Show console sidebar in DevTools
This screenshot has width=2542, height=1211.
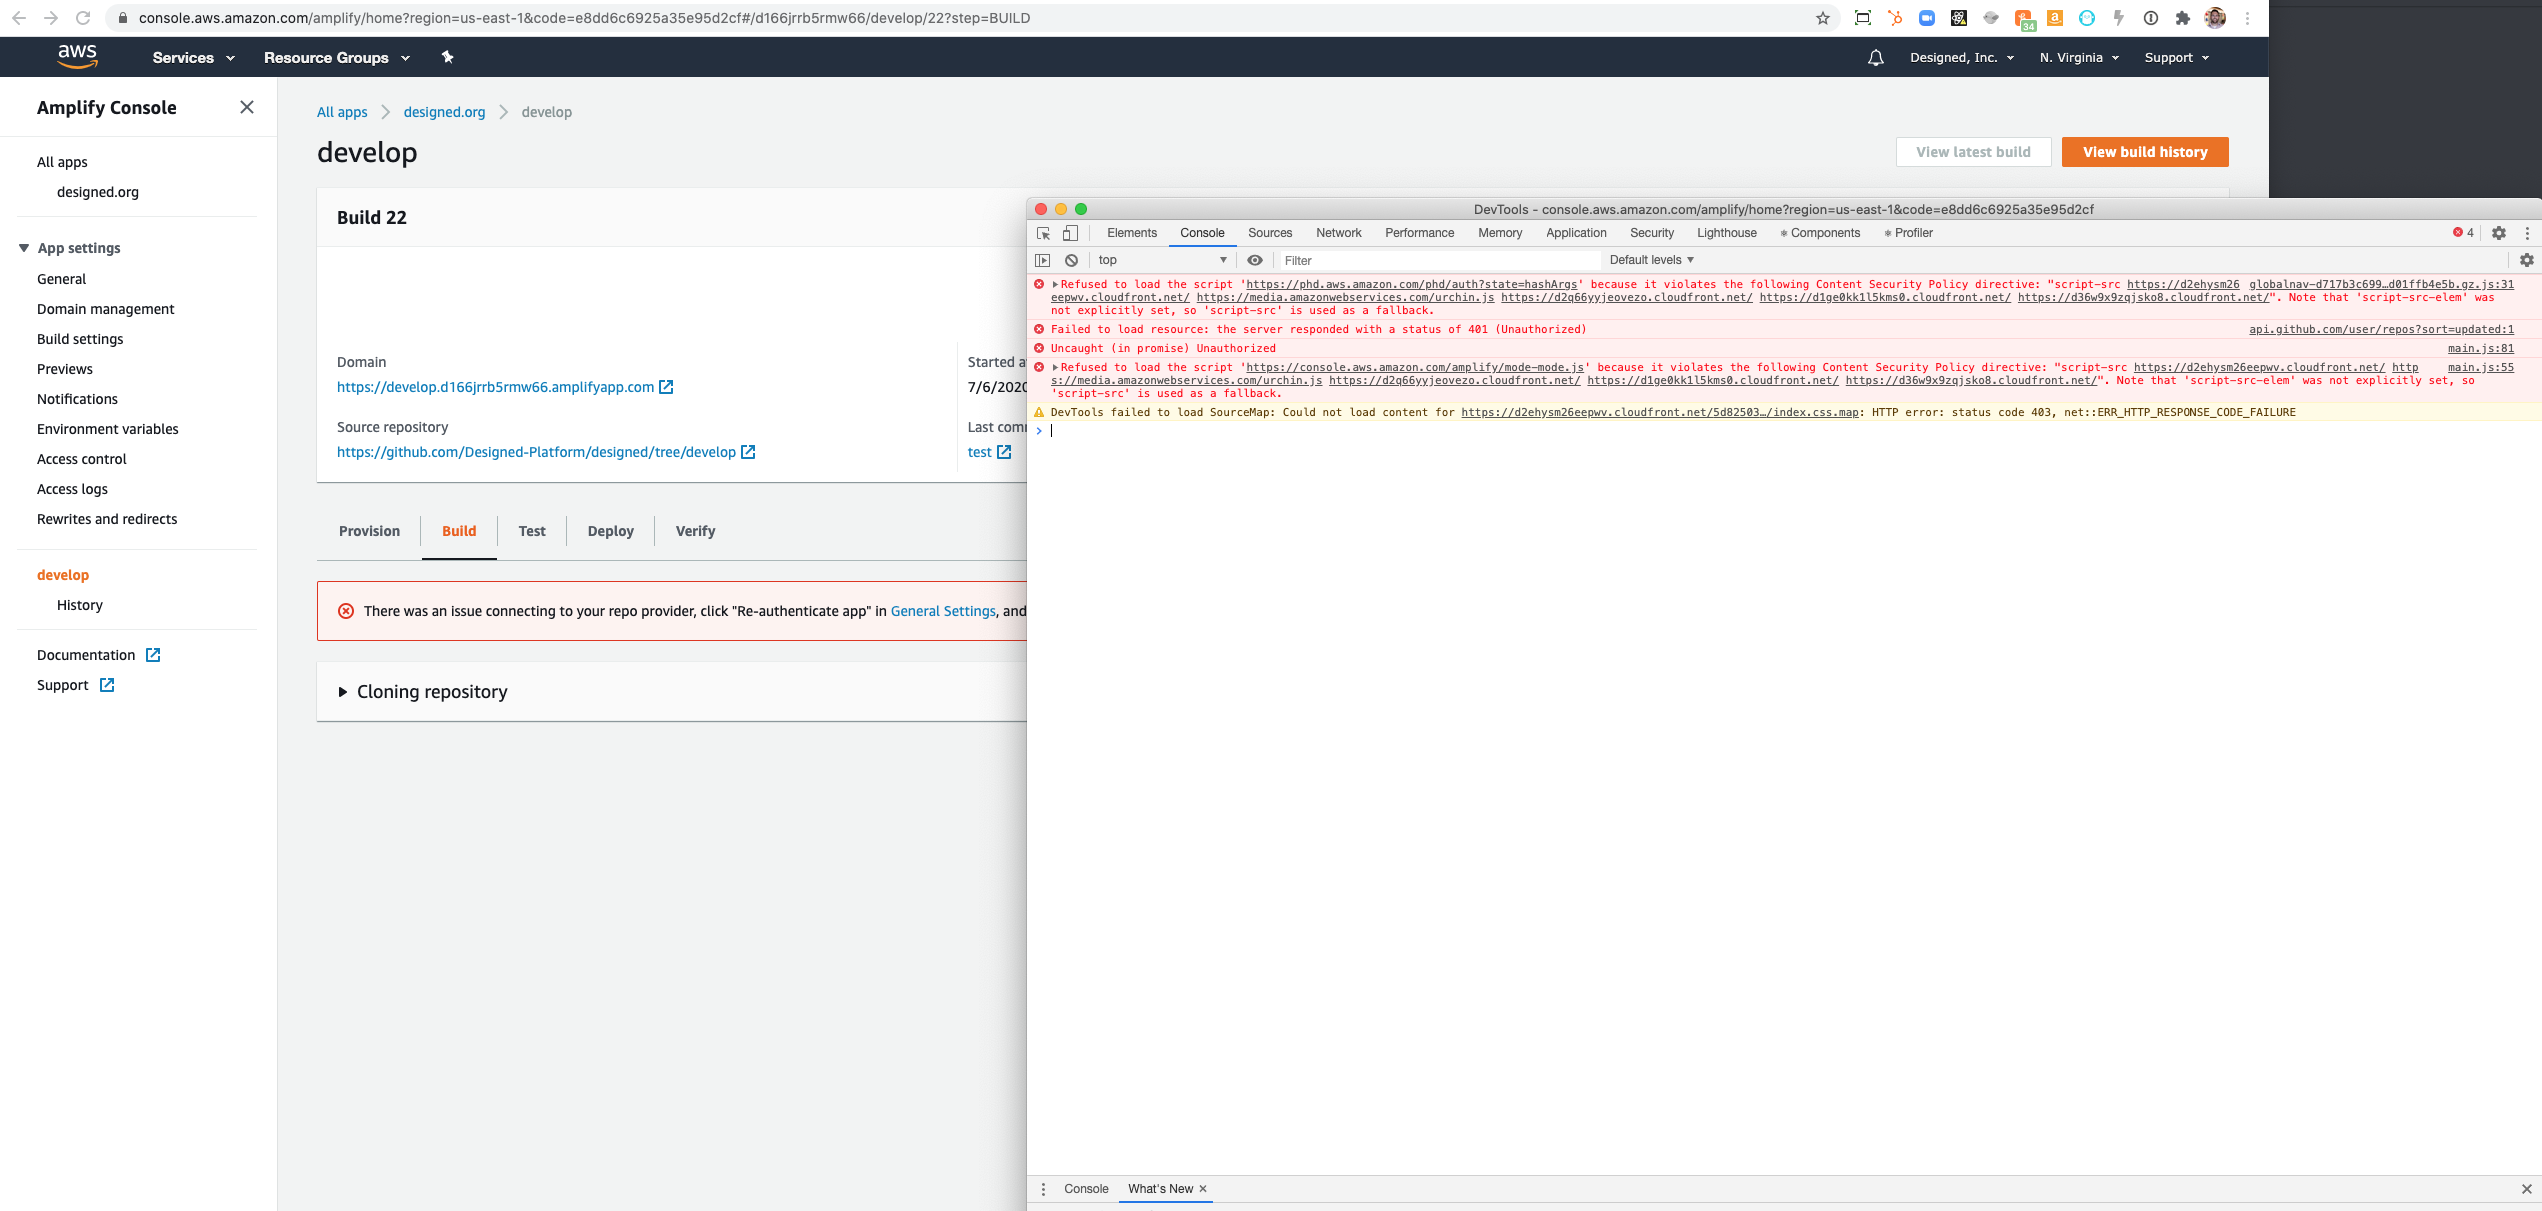1043,260
